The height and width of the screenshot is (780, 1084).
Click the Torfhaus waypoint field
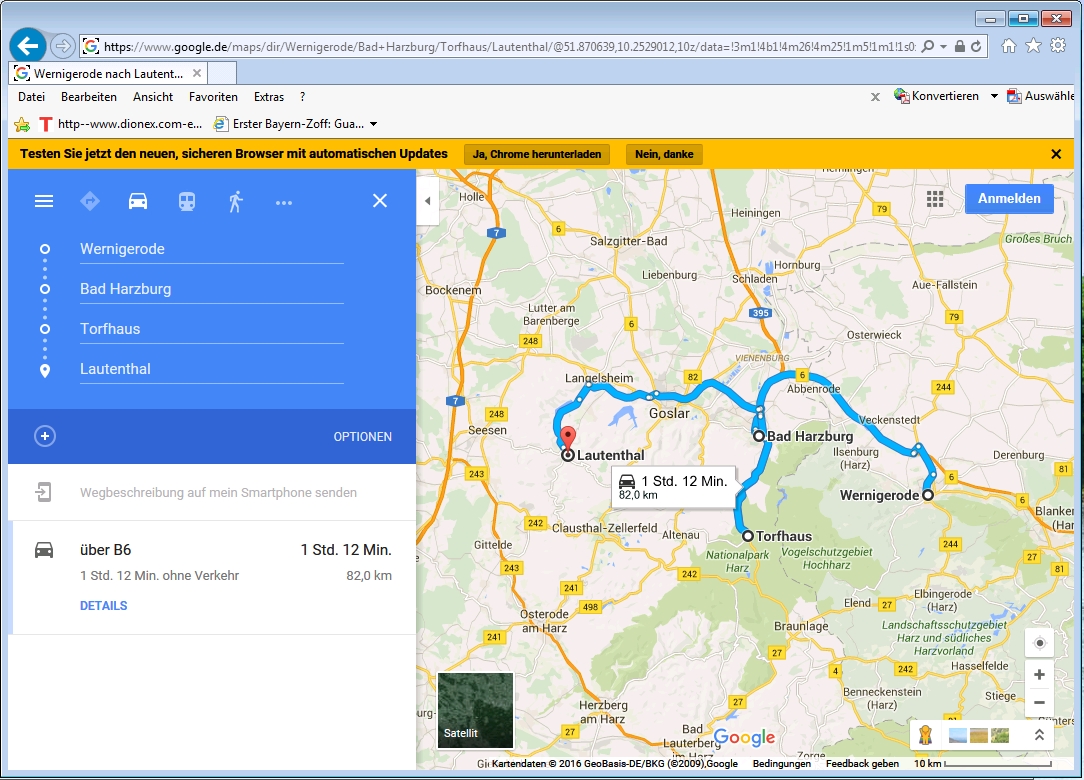click(212, 329)
